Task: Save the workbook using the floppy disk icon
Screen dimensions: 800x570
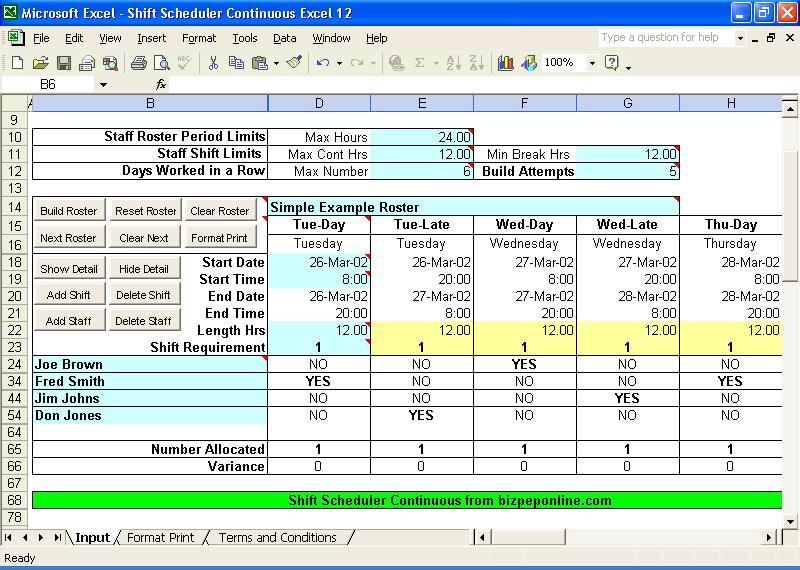Action: tap(63, 63)
